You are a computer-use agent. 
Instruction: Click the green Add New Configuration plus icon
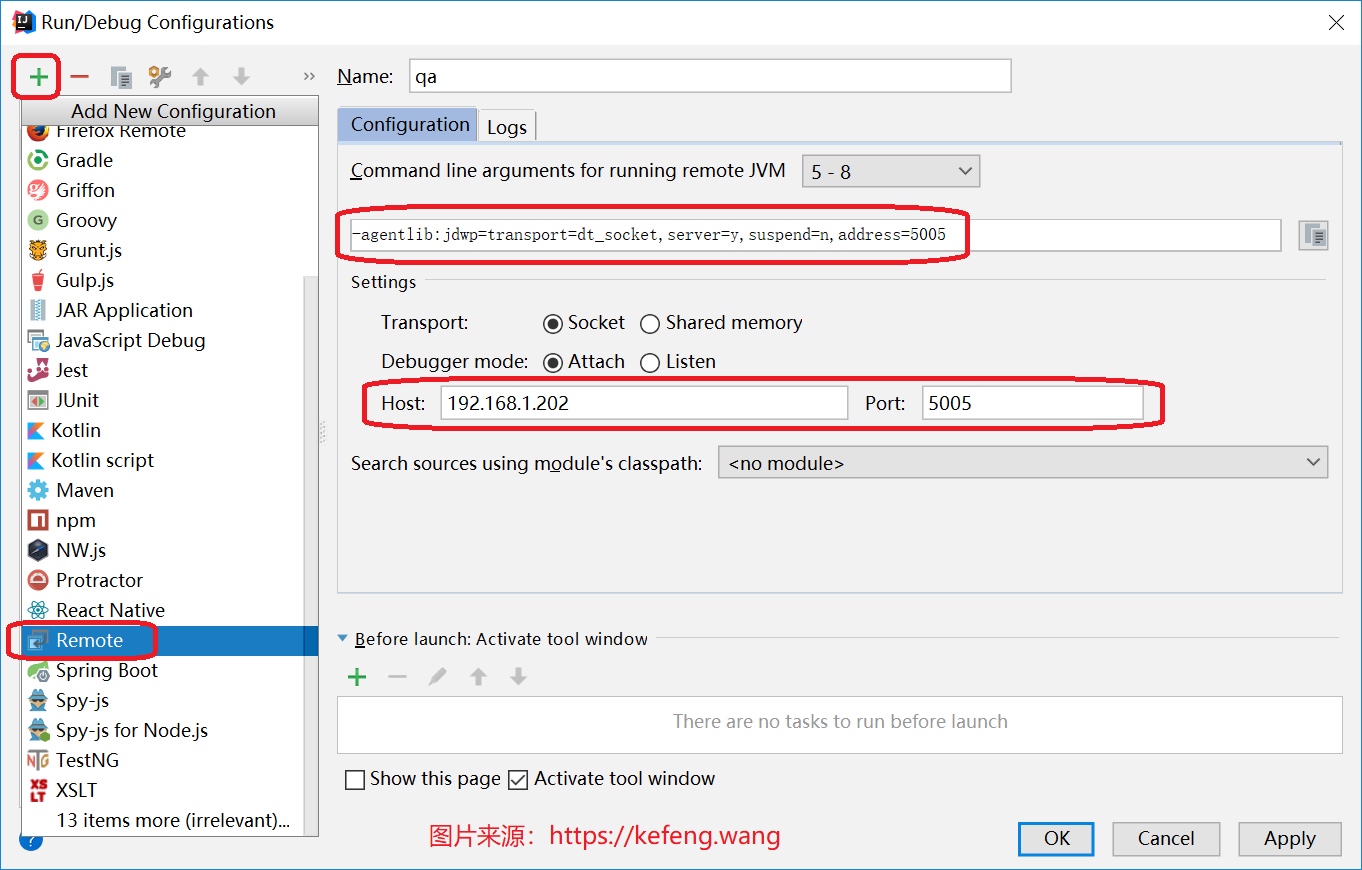coord(38,77)
